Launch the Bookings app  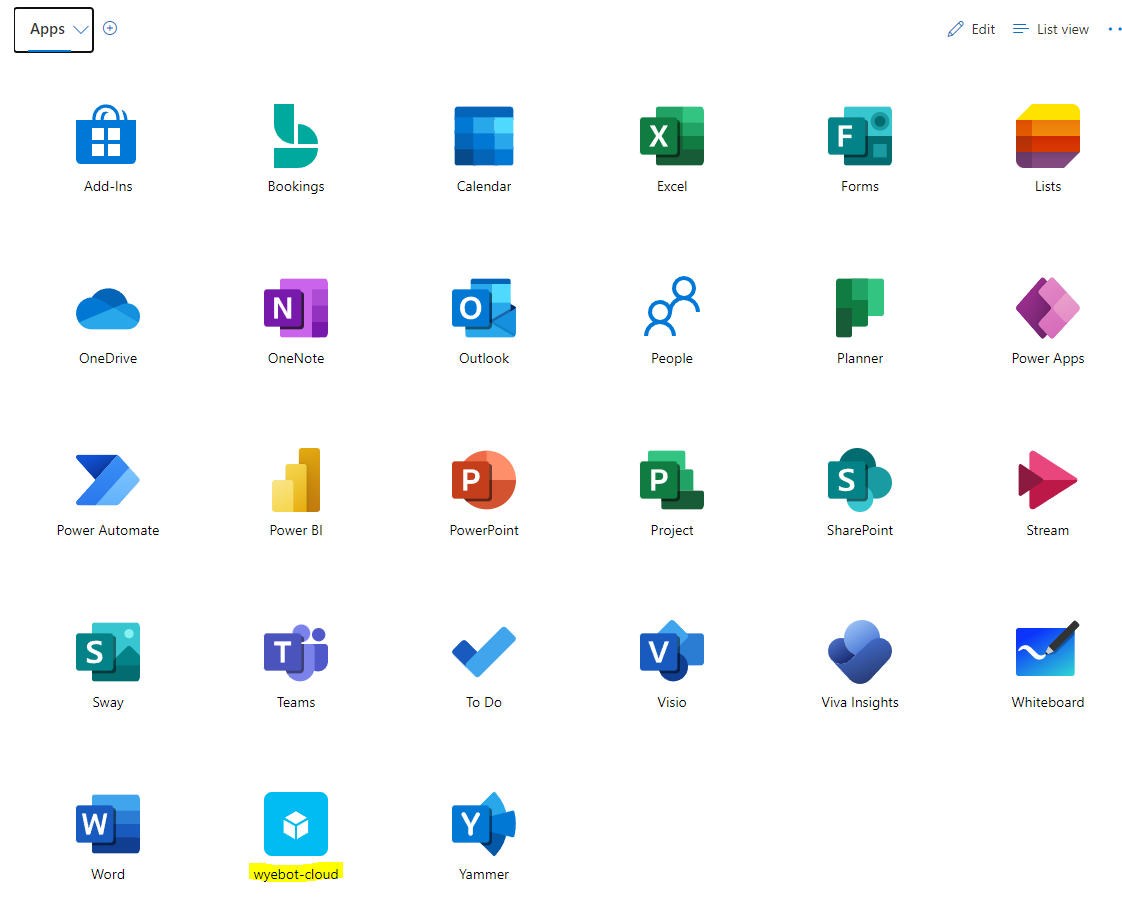click(296, 136)
